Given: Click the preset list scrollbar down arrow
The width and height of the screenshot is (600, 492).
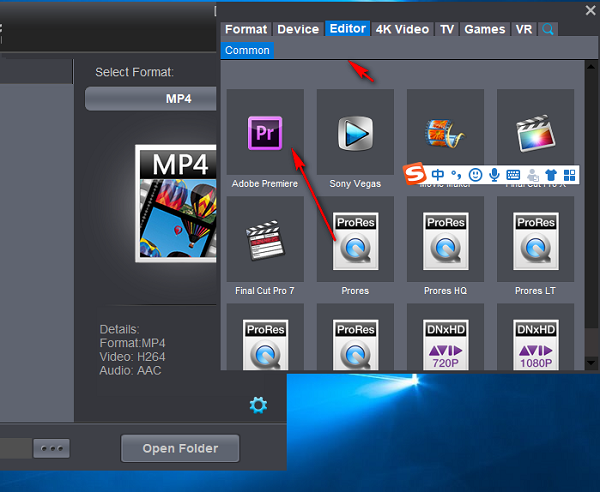Looking at the screenshot, I should pyautogui.click(x=591, y=362).
